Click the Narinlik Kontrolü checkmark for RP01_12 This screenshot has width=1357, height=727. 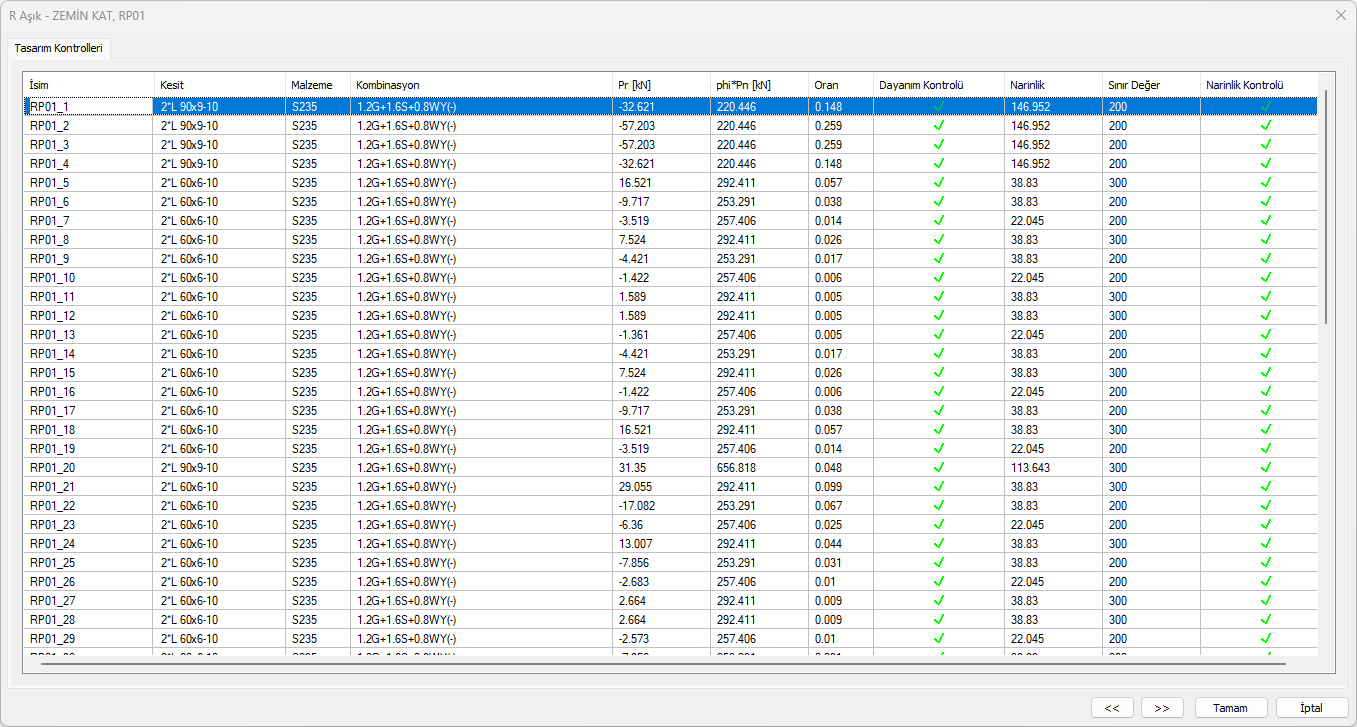[1265, 316]
